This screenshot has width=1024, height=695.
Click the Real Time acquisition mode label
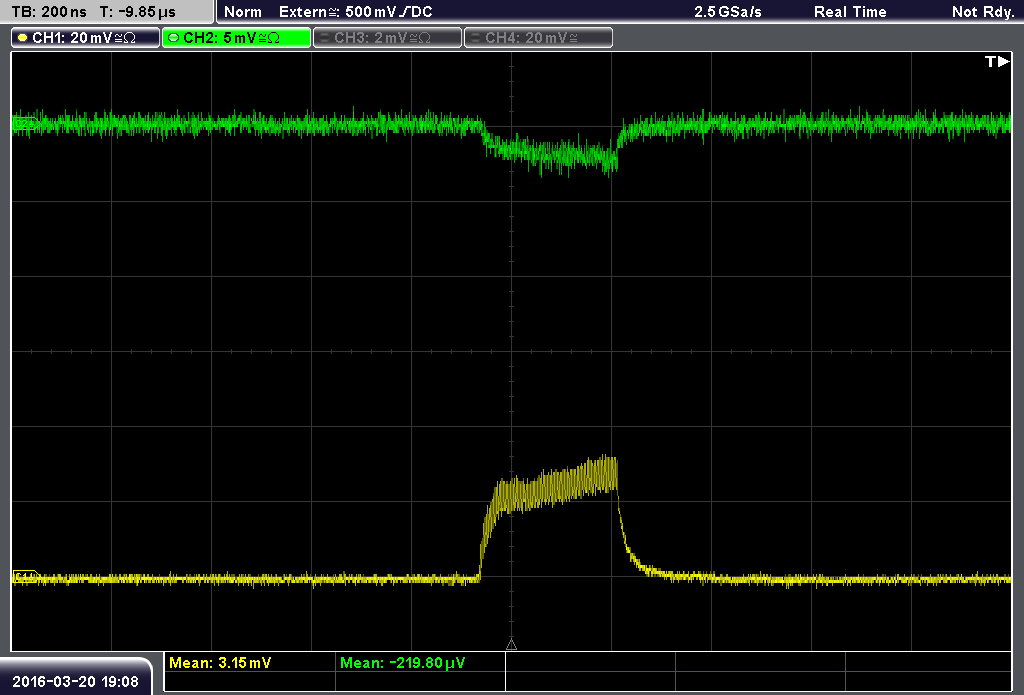[x=850, y=12]
